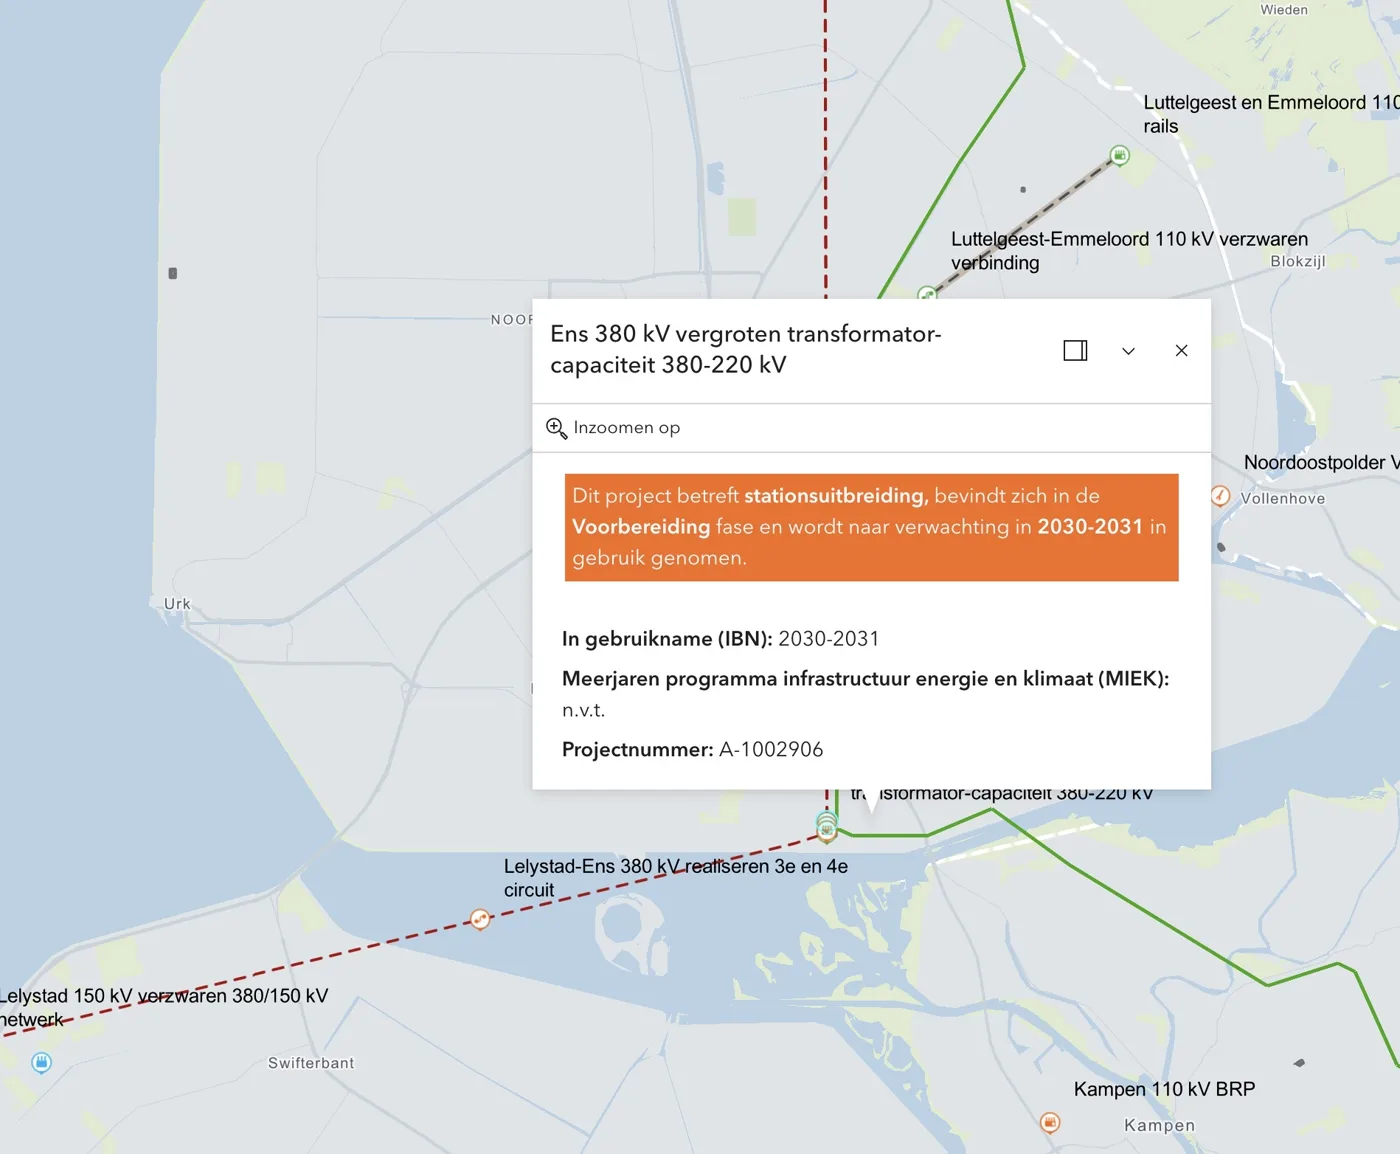The height and width of the screenshot is (1154, 1400).
Task: Click the Urk place name on map
Action: tap(177, 604)
